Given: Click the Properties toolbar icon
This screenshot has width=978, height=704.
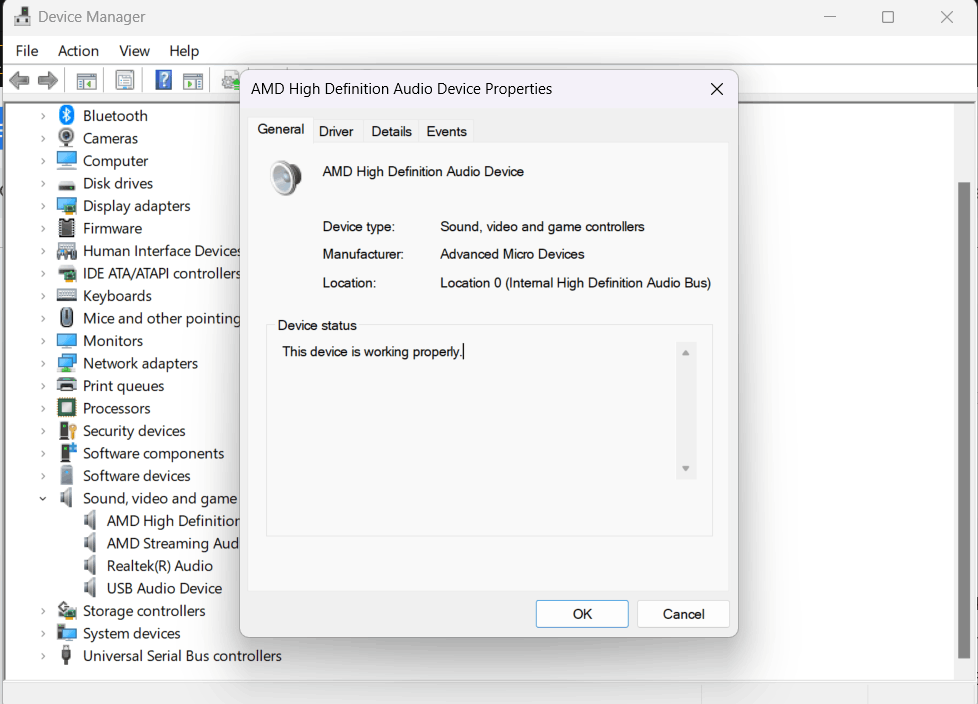Looking at the screenshot, I should tap(125, 80).
